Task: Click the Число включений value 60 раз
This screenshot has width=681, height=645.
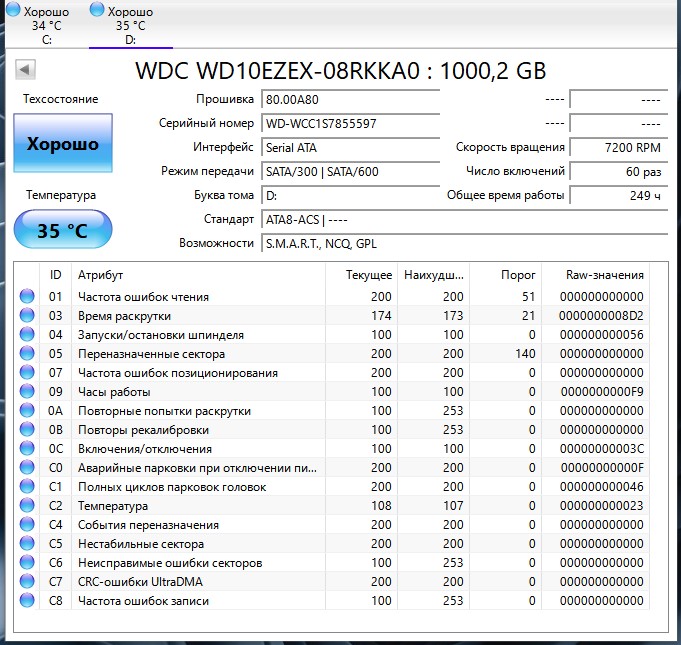Action: point(618,171)
